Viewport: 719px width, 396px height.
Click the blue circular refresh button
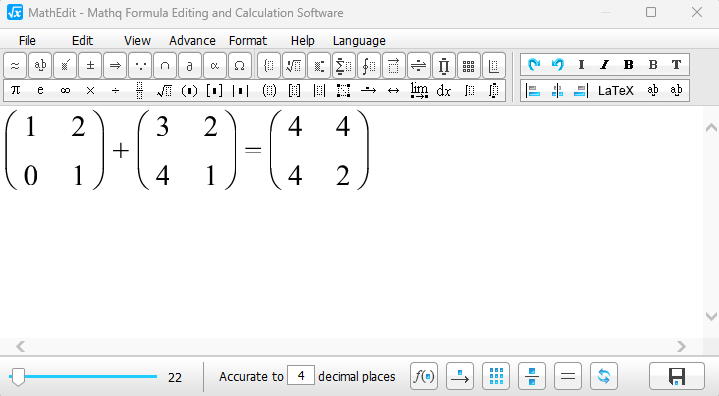point(604,376)
